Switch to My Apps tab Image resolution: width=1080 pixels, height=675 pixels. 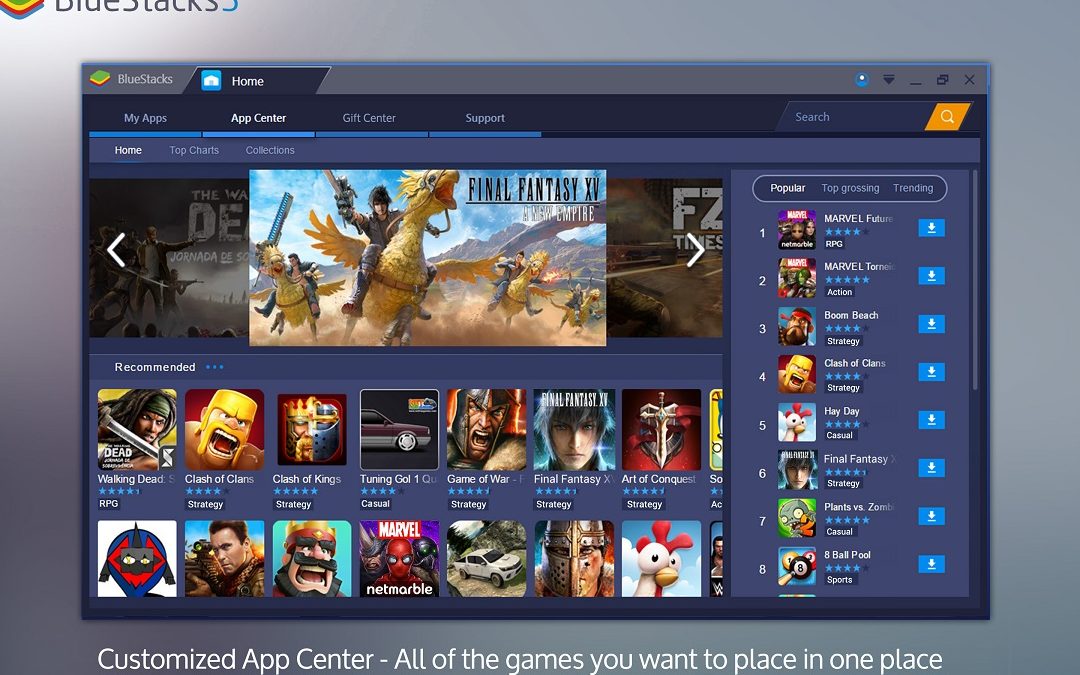click(145, 118)
